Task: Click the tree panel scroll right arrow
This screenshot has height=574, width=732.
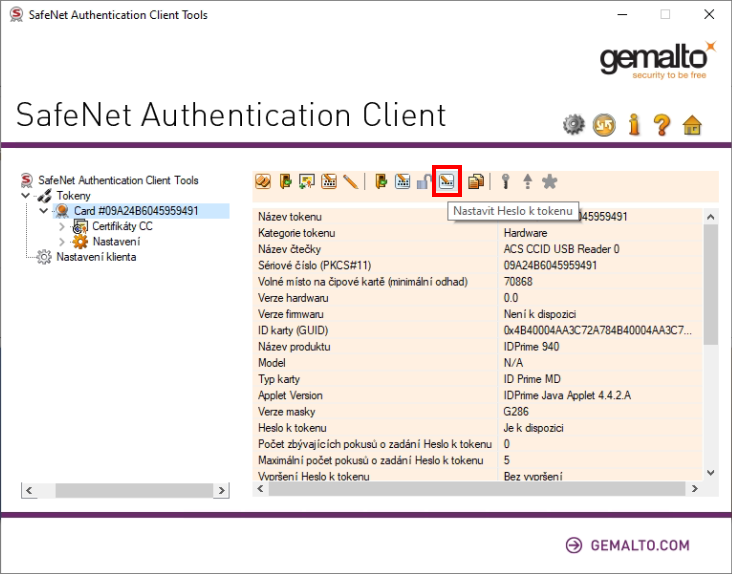Action: [222, 490]
